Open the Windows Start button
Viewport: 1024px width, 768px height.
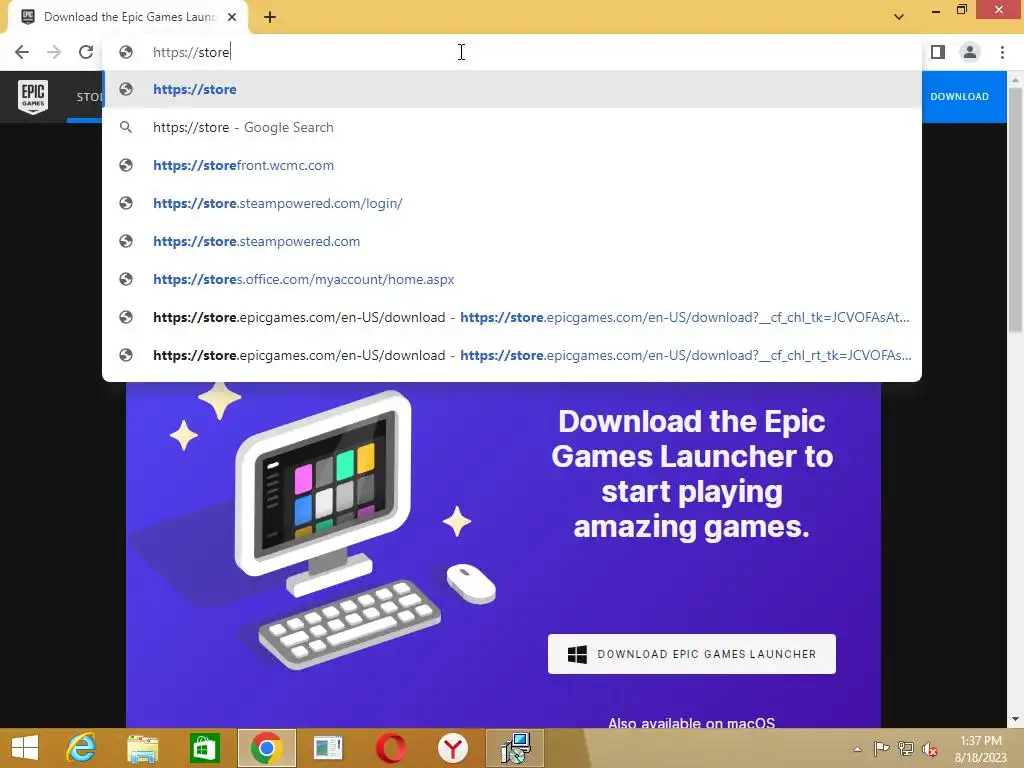coord(25,748)
